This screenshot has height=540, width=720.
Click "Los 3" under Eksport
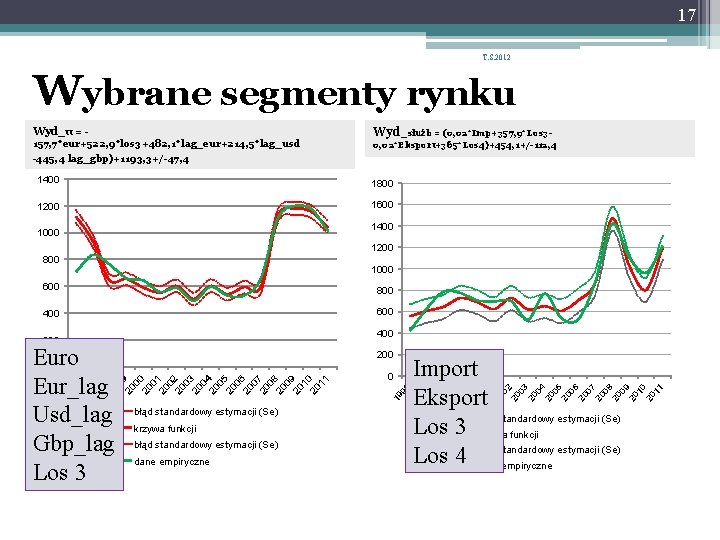pos(439,426)
